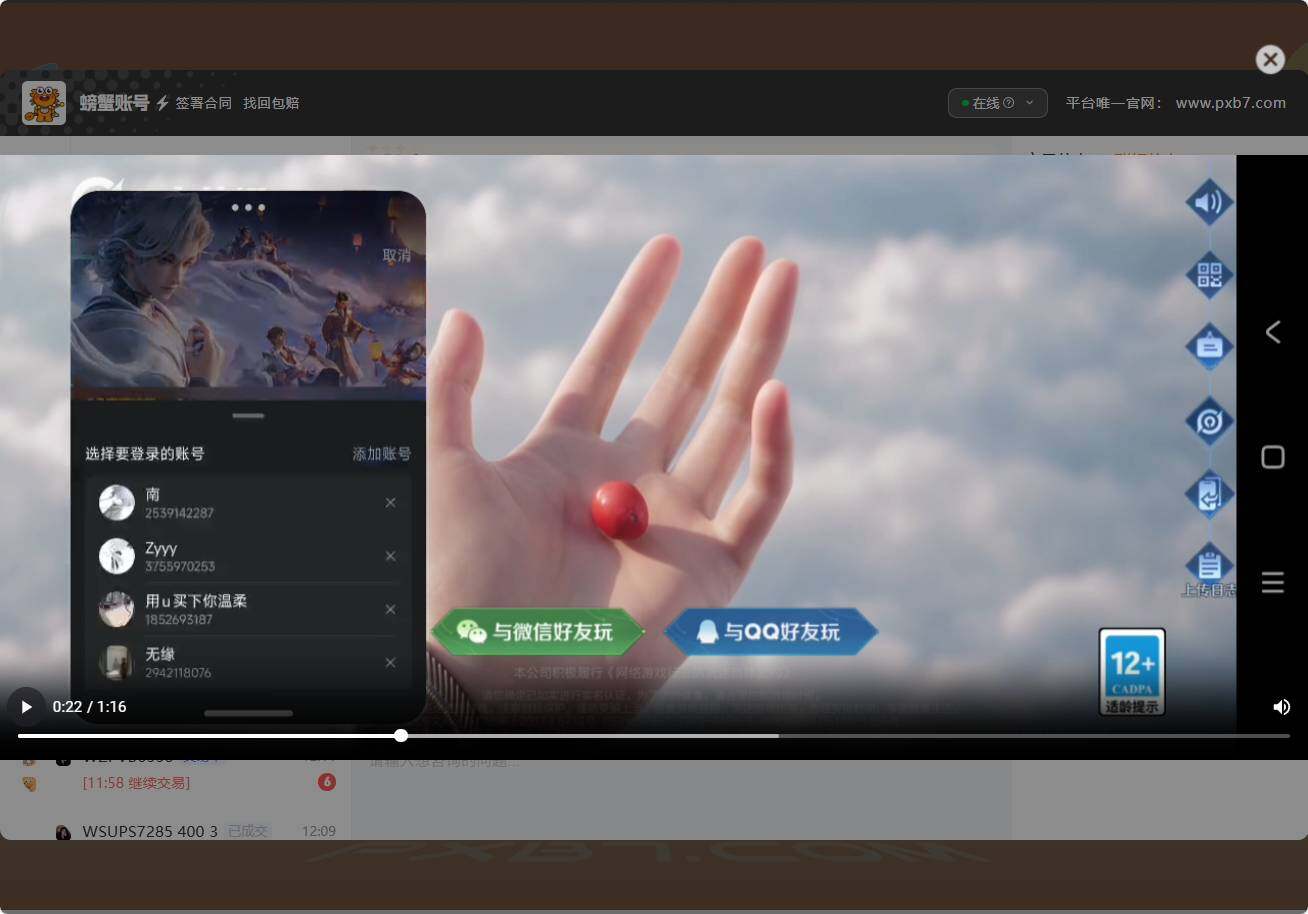Click the lightning bolt icon beside 螃蟹账号

pyautogui.click(x=162, y=103)
